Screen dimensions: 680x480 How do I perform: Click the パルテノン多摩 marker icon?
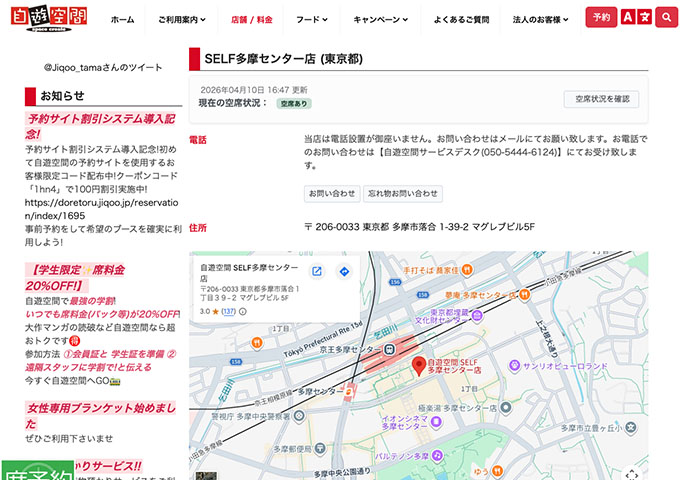pos(437,456)
